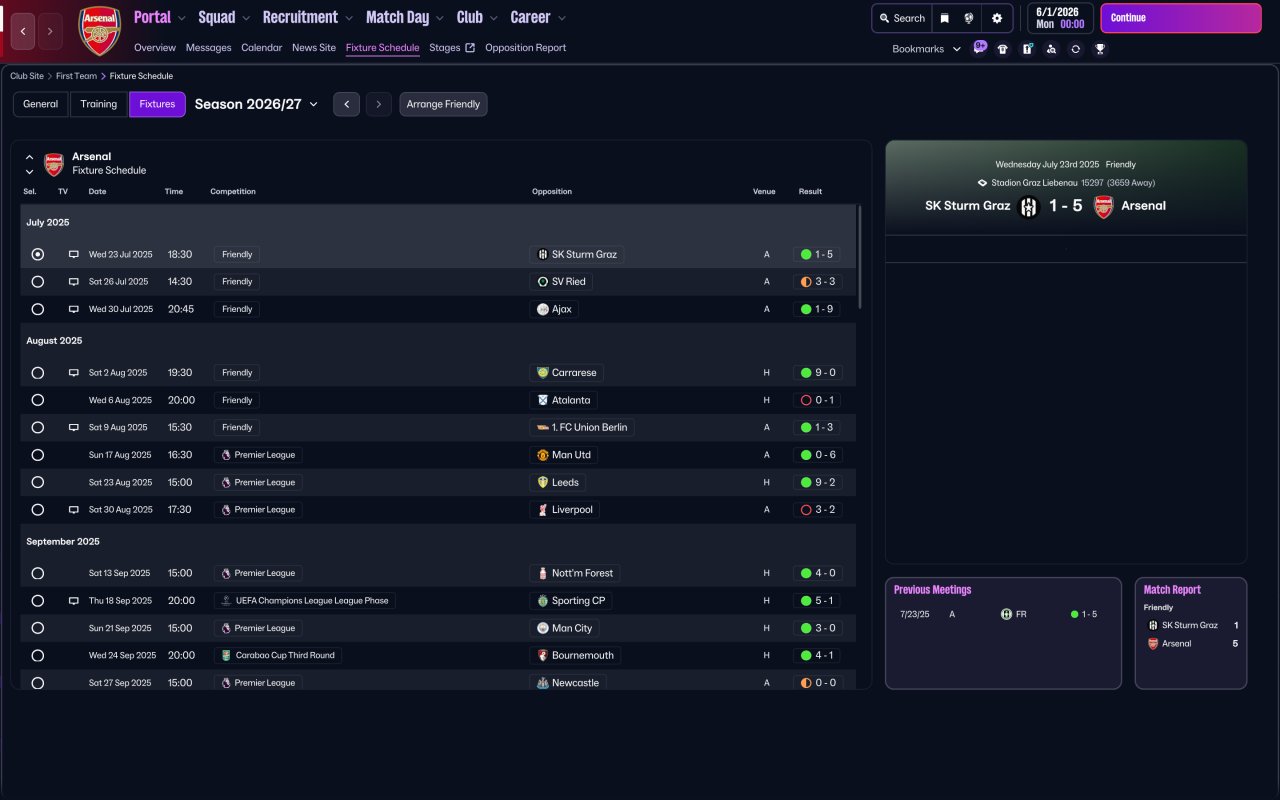Open the News Site sub-tab
Screen dimensions: 1280x800
point(314,48)
